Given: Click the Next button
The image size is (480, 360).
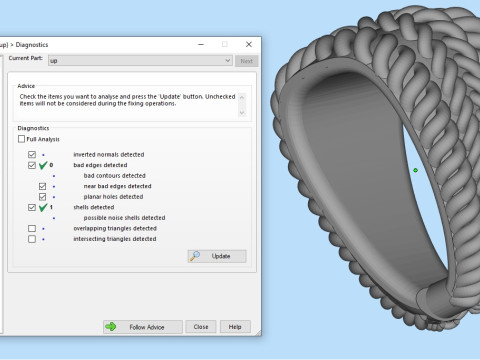Looking at the screenshot, I should [x=247, y=61].
